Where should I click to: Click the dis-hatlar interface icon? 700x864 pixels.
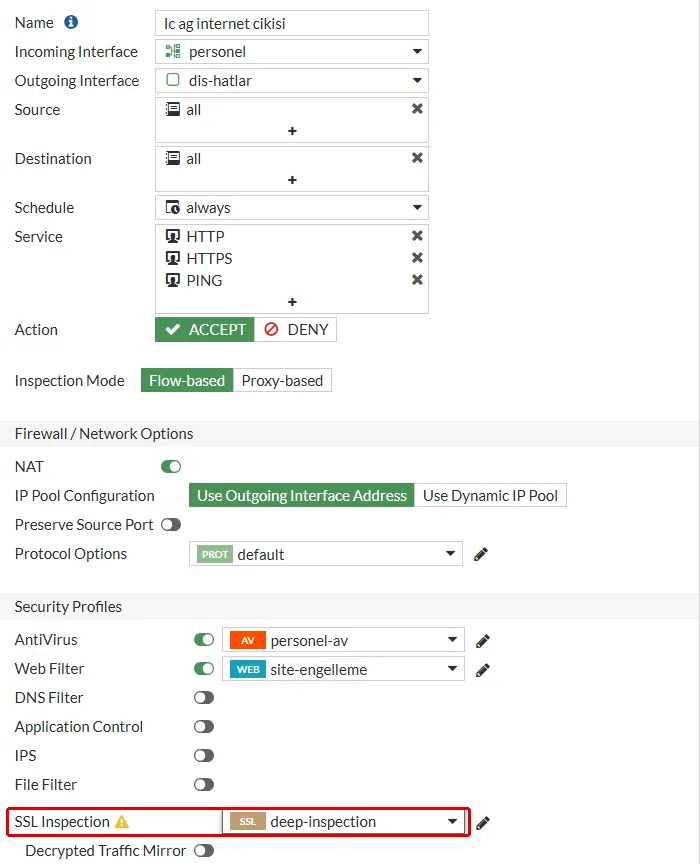[x=173, y=80]
